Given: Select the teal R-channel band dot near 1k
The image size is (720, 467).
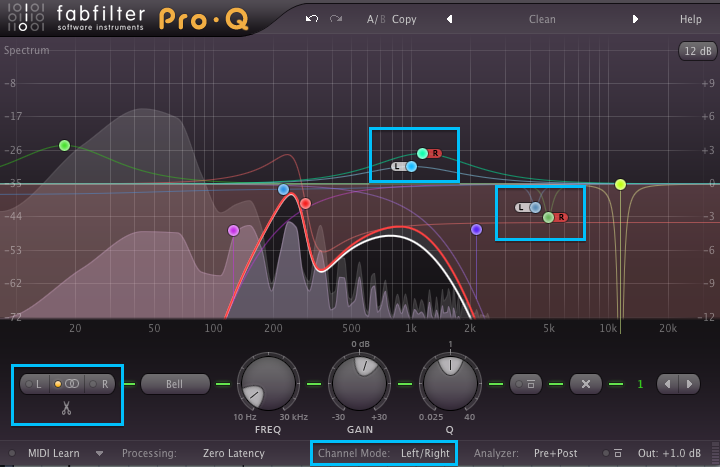Looking at the screenshot, I should 422,153.
